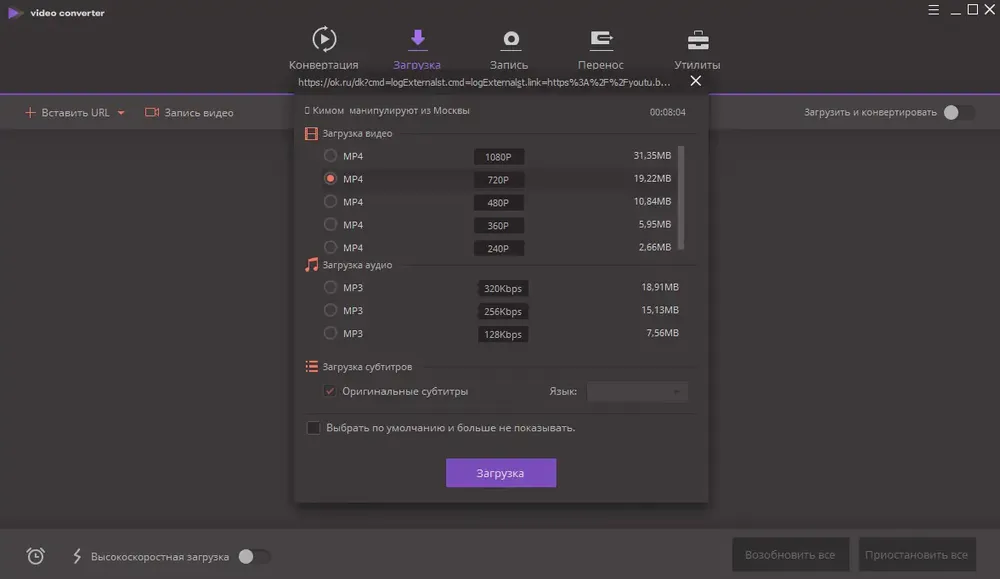Screen dimensions: 1000x579
Task: Select MP3 128Kbps audio option
Action: click(x=330, y=333)
